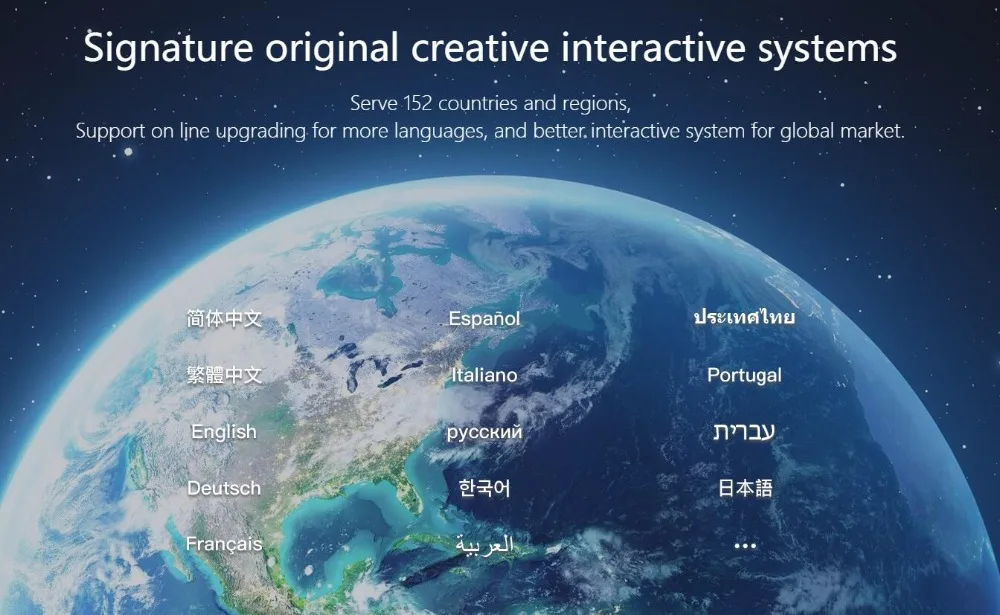Choose the العربية language label

(484, 545)
